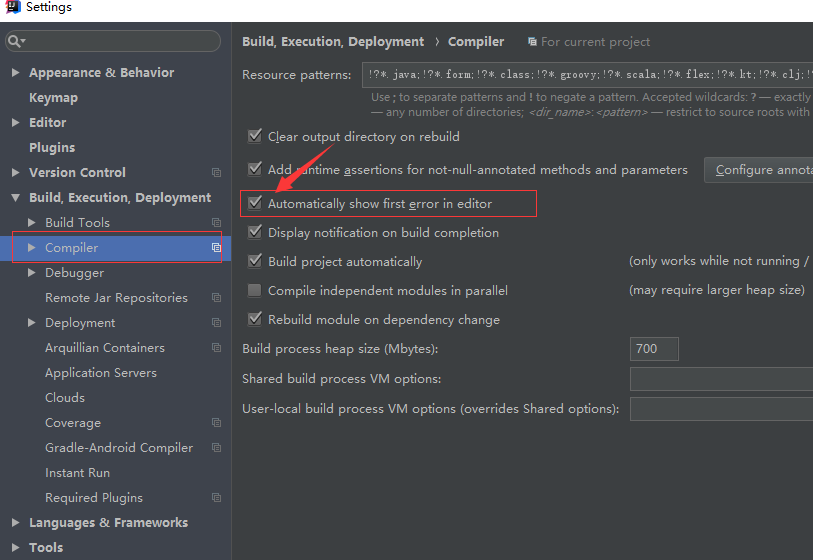Open the Keymap settings page
Viewport: 813px width, 560px height.
[53, 98]
